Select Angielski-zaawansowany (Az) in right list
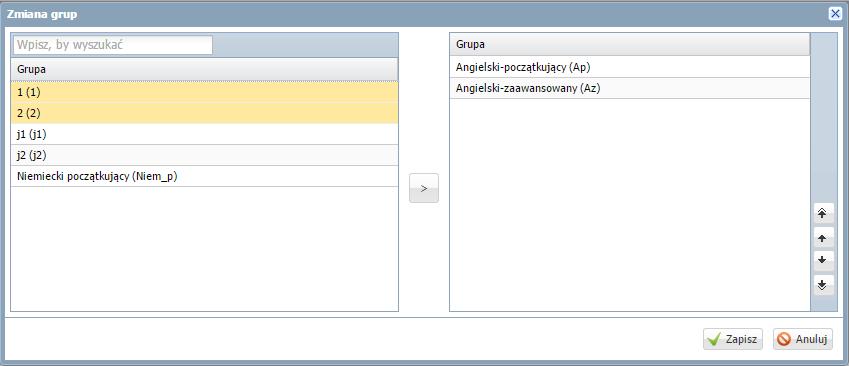The width and height of the screenshot is (849, 366). [x=630, y=88]
